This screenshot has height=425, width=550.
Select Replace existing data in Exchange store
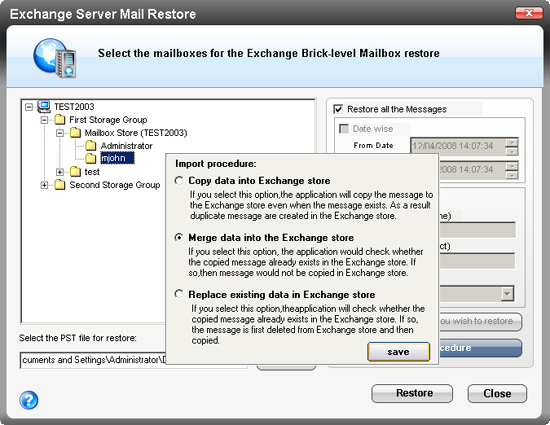(179, 294)
